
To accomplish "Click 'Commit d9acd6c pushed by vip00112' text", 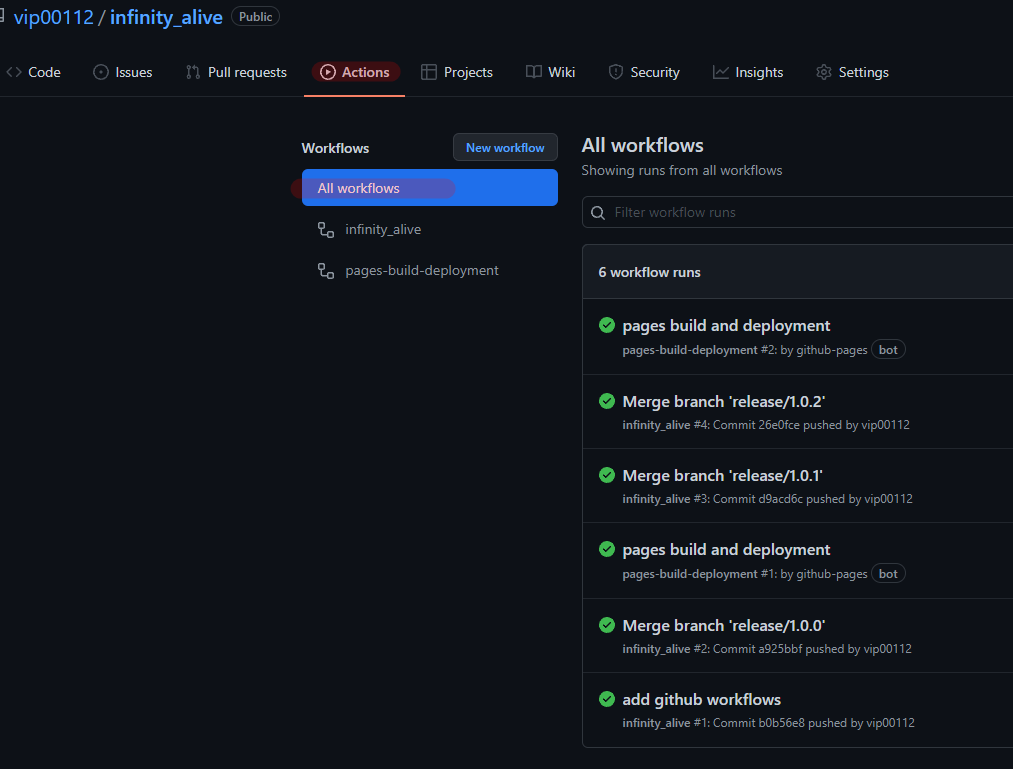I will [x=813, y=499].
